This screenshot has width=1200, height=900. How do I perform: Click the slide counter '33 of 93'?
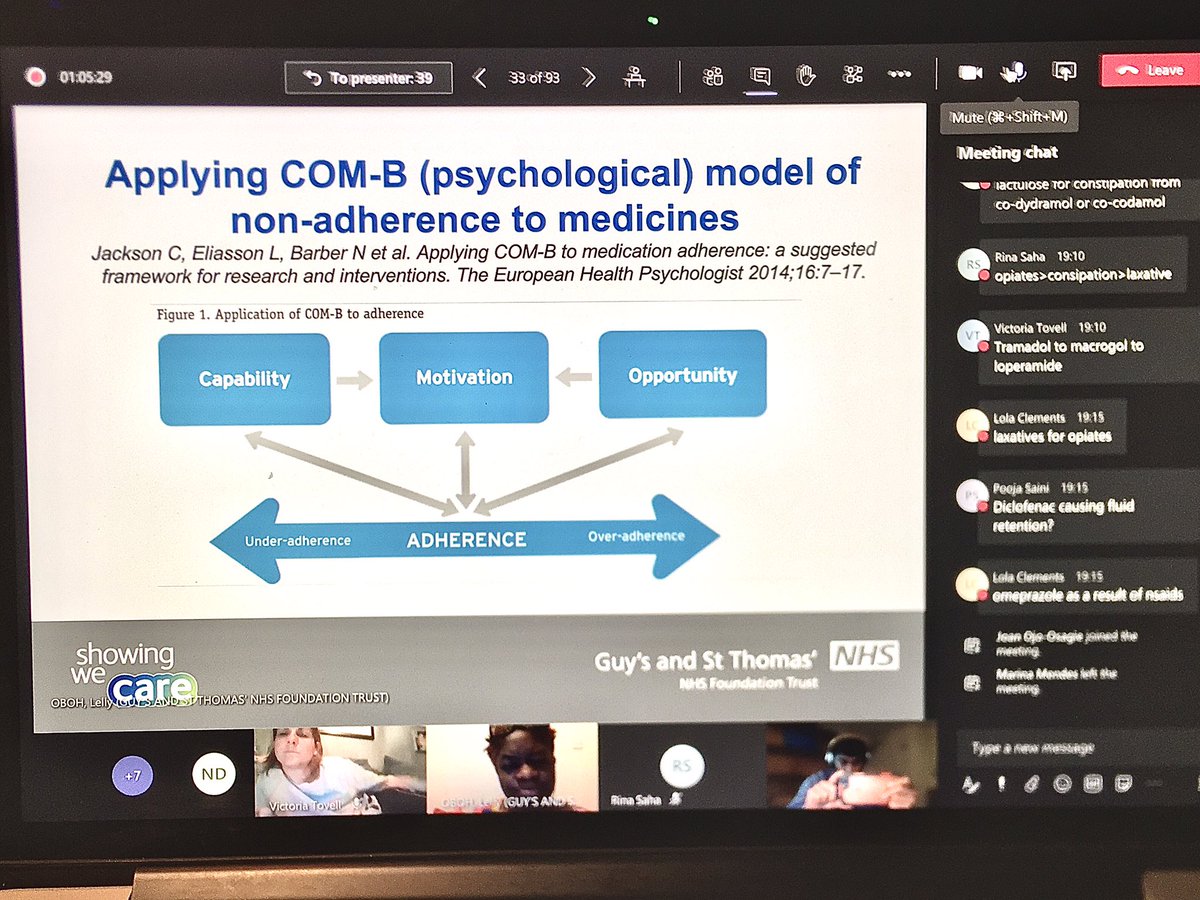click(x=533, y=77)
